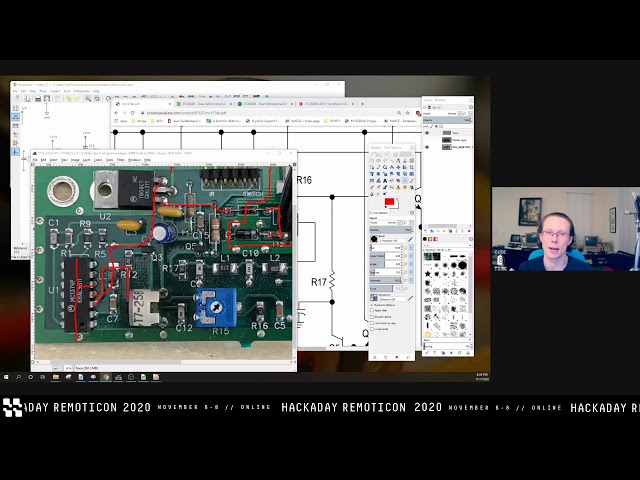Click the red foreground color swatch
640x480 pixels.
point(389,201)
